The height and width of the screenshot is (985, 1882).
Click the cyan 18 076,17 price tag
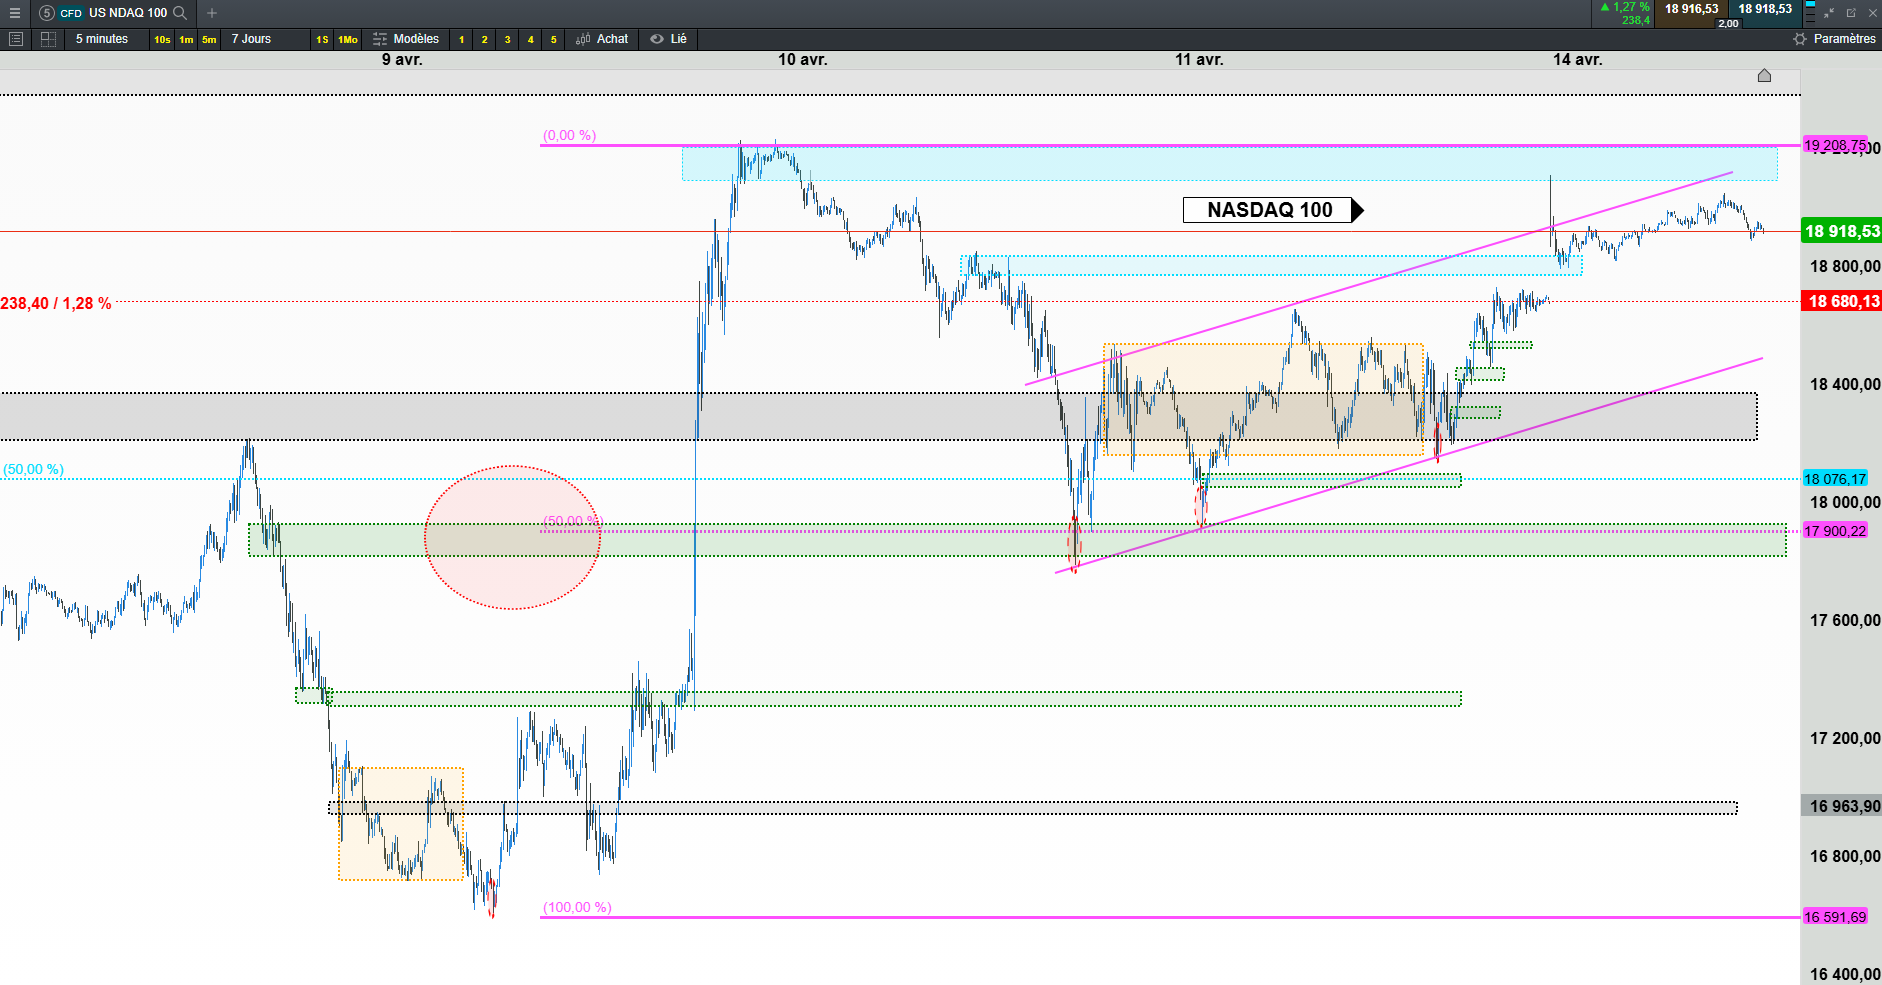pos(1835,479)
